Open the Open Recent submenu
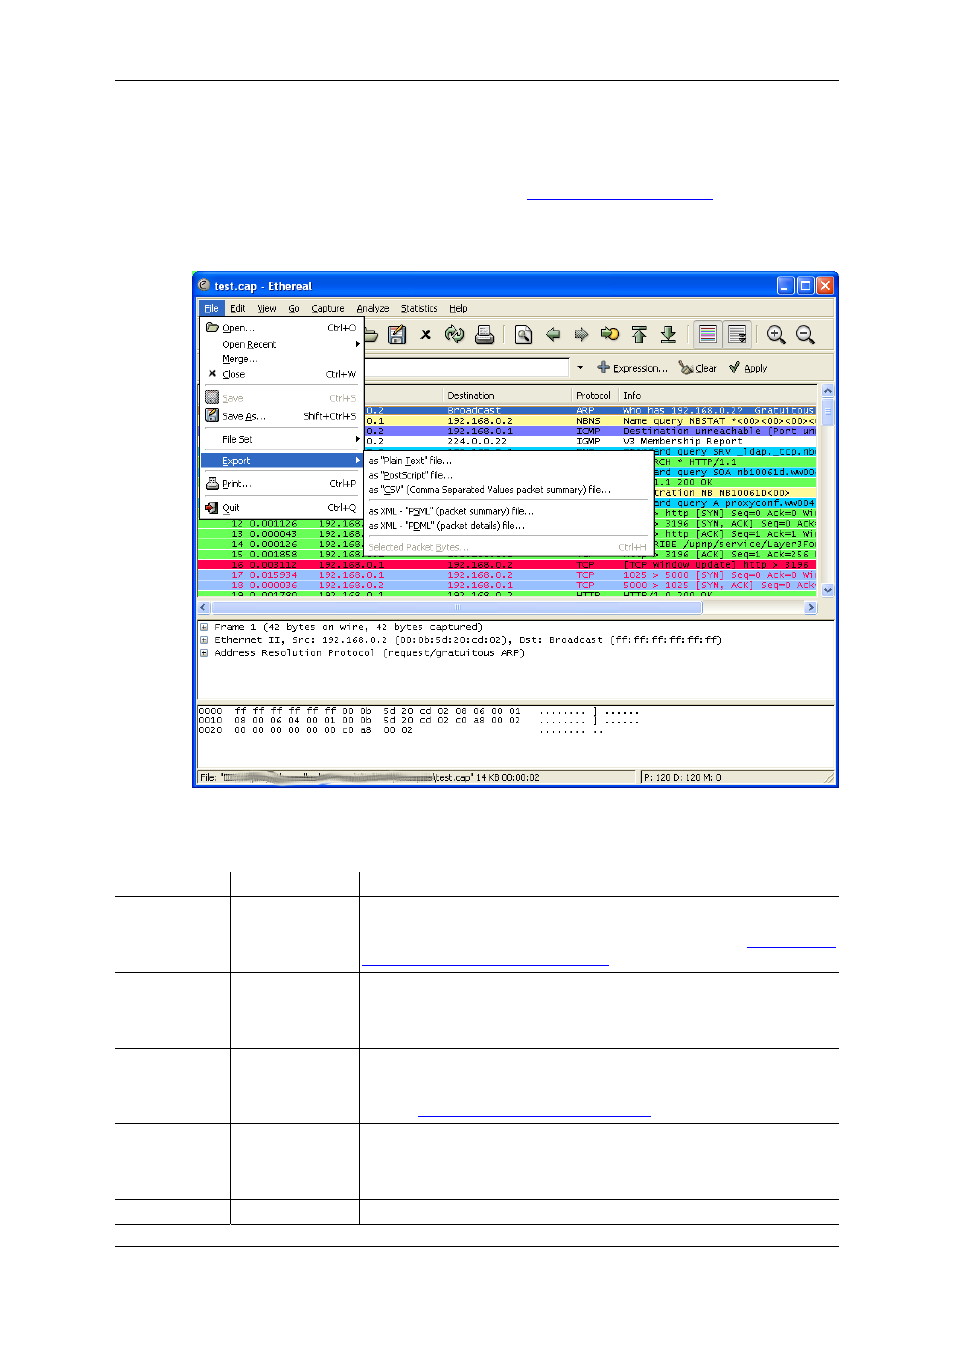 click(282, 344)
